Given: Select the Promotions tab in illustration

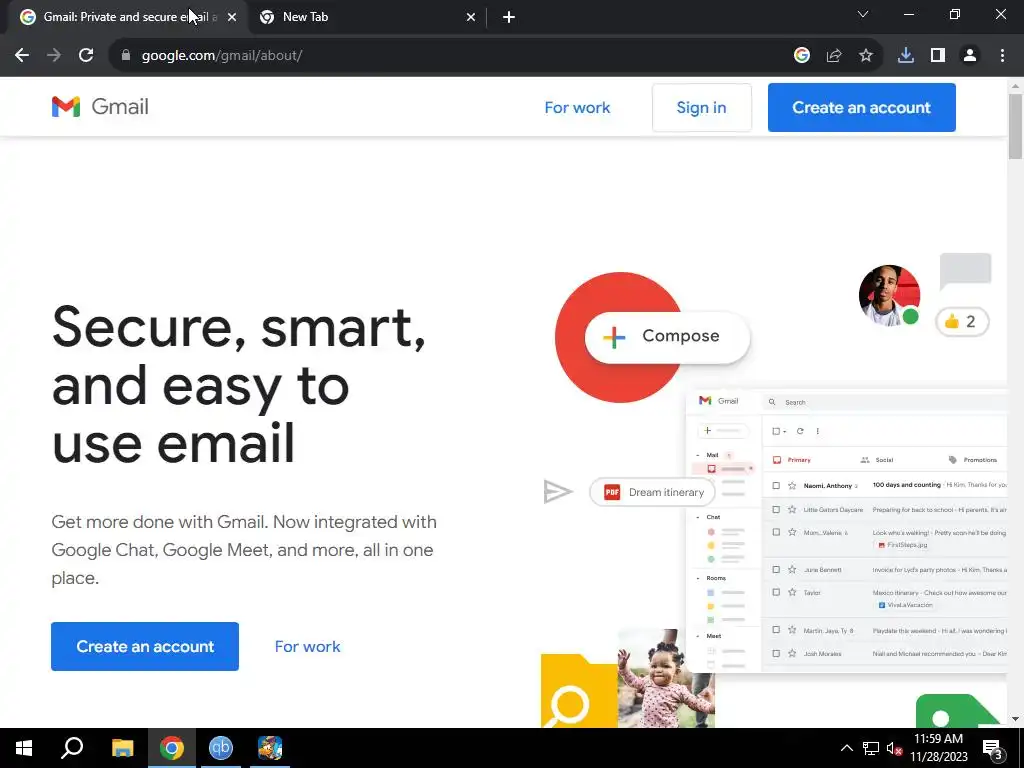Looking at the screenshot, I should [972, 460].
